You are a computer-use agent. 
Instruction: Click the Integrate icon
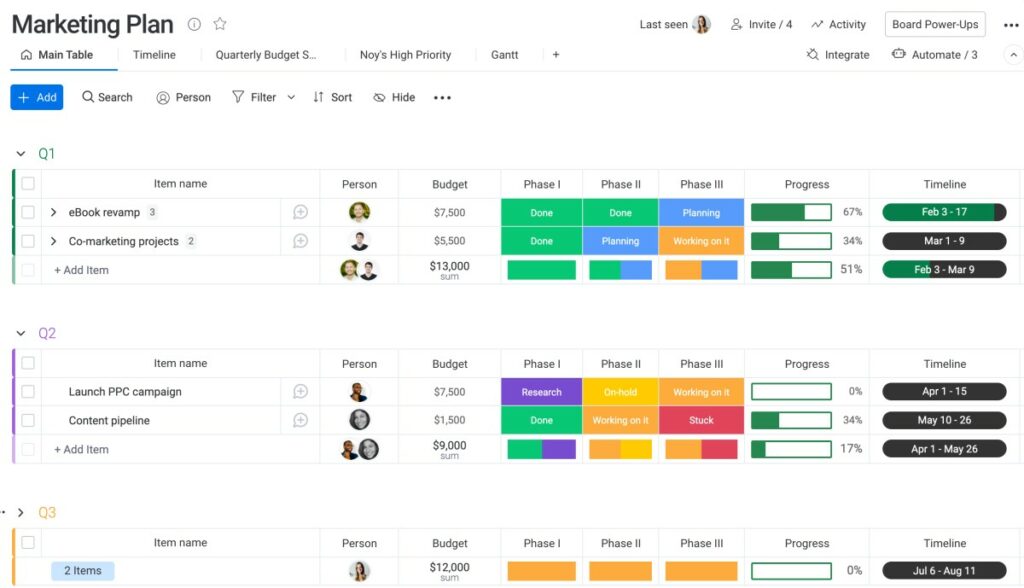[812, 55]
